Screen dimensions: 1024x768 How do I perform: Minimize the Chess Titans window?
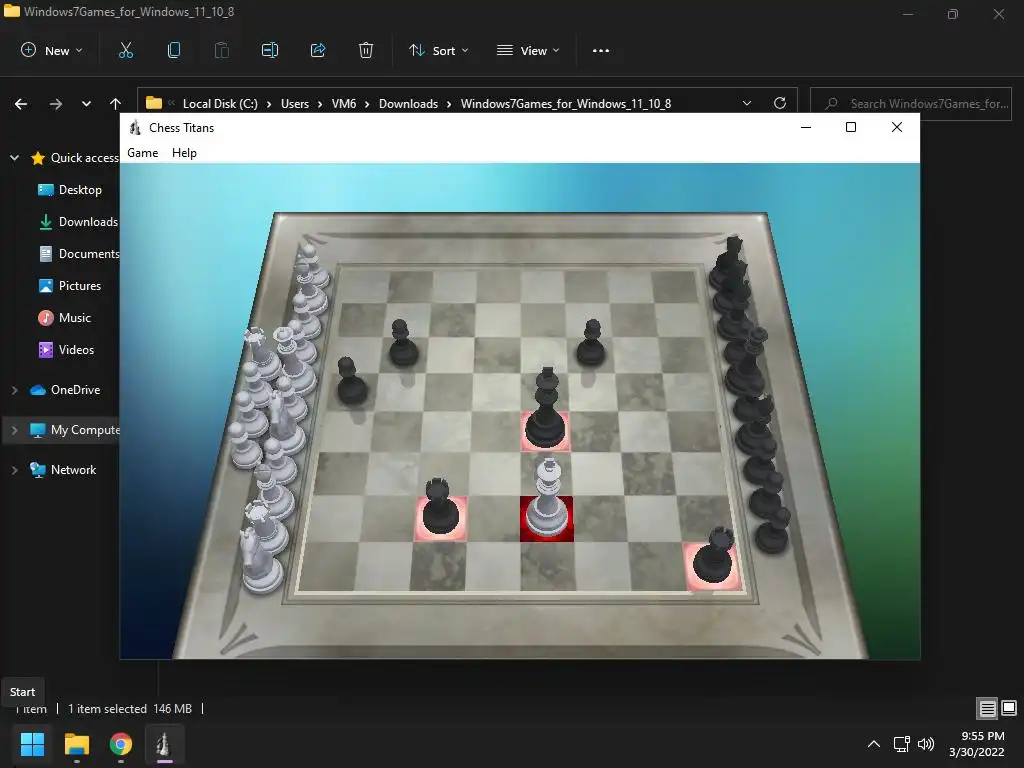coord(806,127)
